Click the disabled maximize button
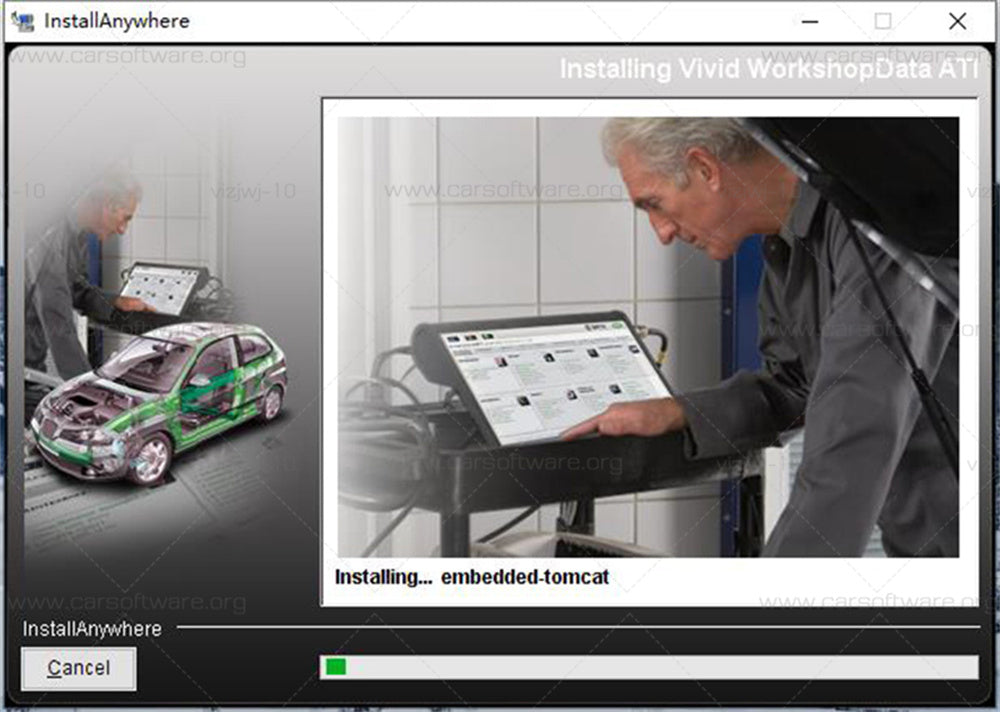The image size is (1000, 712). click(883, 21)
